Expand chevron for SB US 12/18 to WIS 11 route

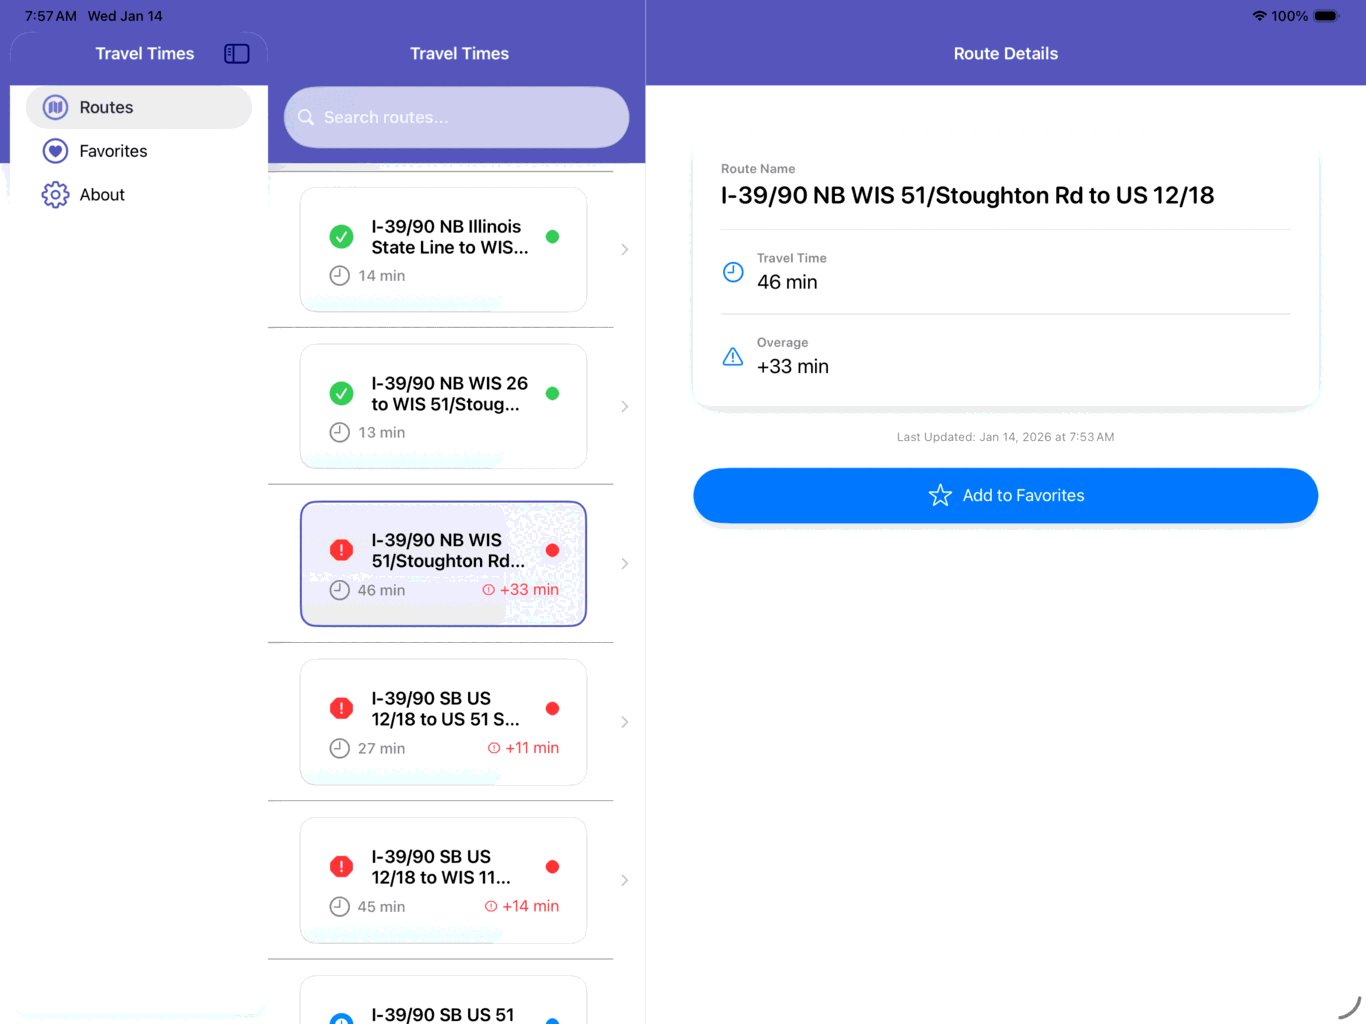coord(624,881)
